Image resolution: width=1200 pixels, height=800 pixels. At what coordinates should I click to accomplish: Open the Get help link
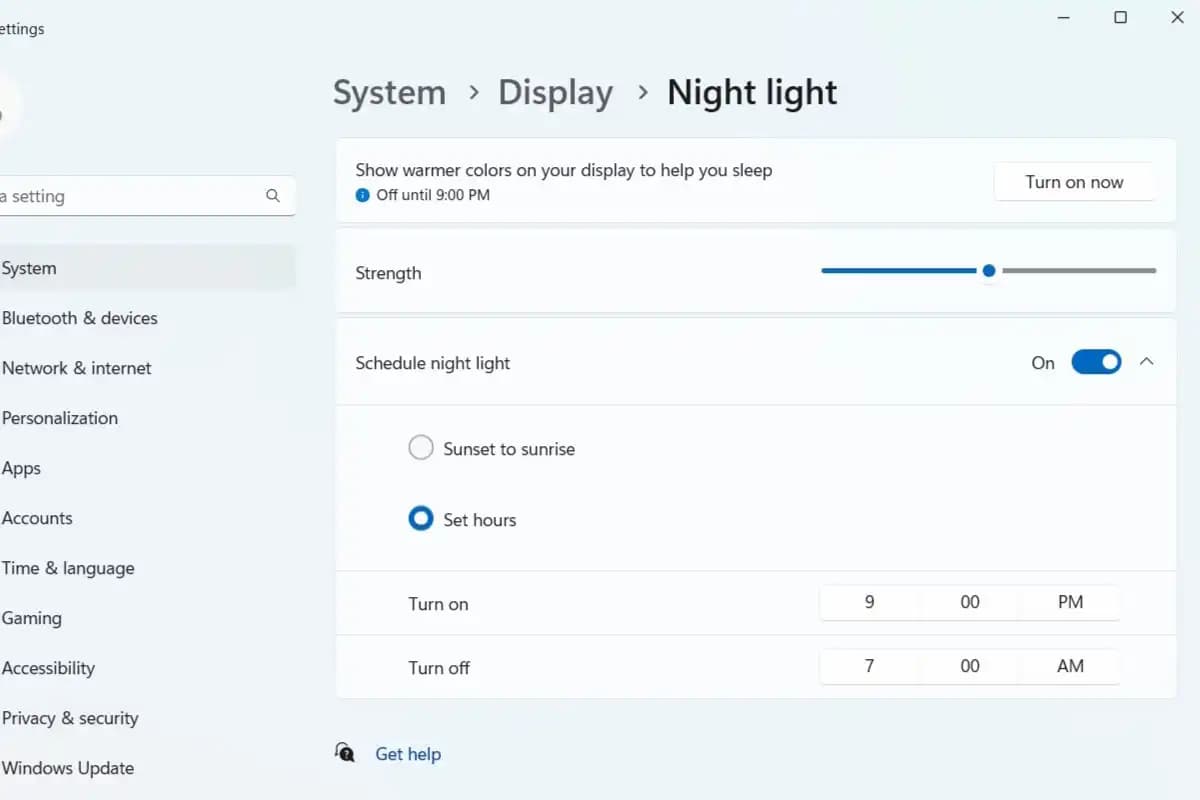pyautogui.click(x=408, y=754)
